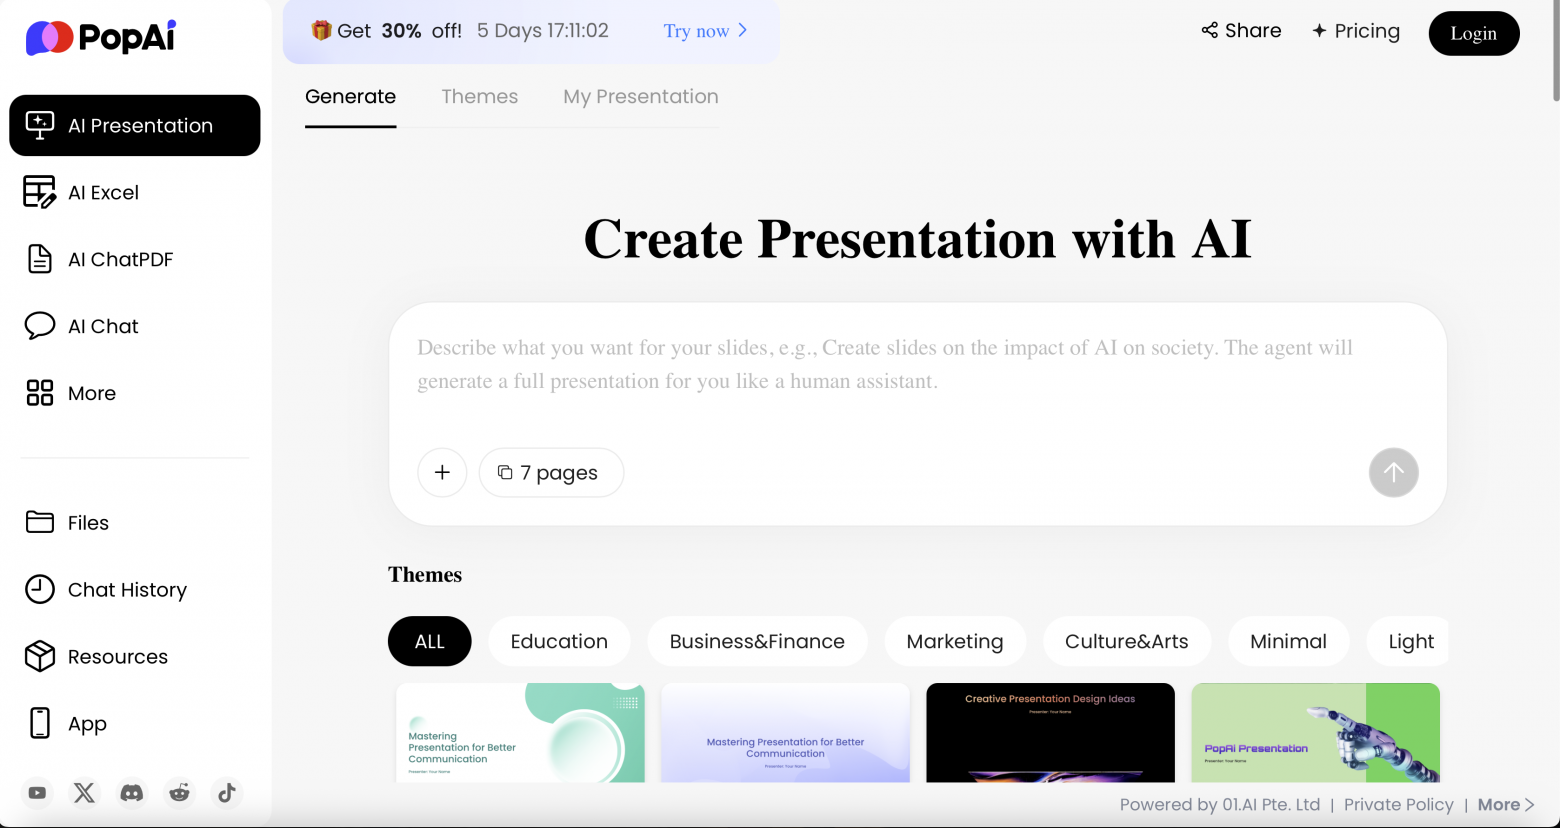Filter themes by Business&Finance
The height and width of the screenshot is (828, 1560).
point(757,641)
